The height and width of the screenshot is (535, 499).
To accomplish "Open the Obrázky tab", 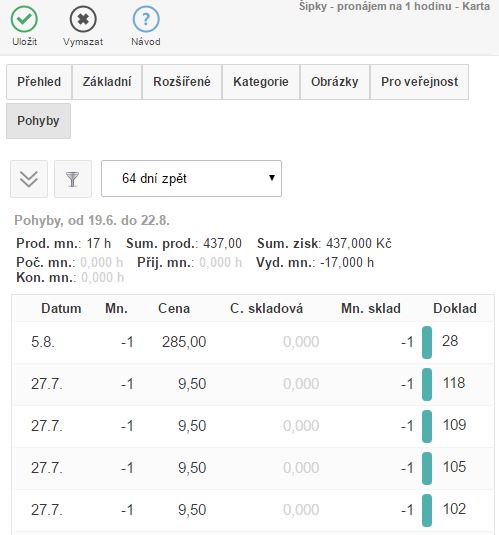I will pyautogui.click(x=335, y=82).
